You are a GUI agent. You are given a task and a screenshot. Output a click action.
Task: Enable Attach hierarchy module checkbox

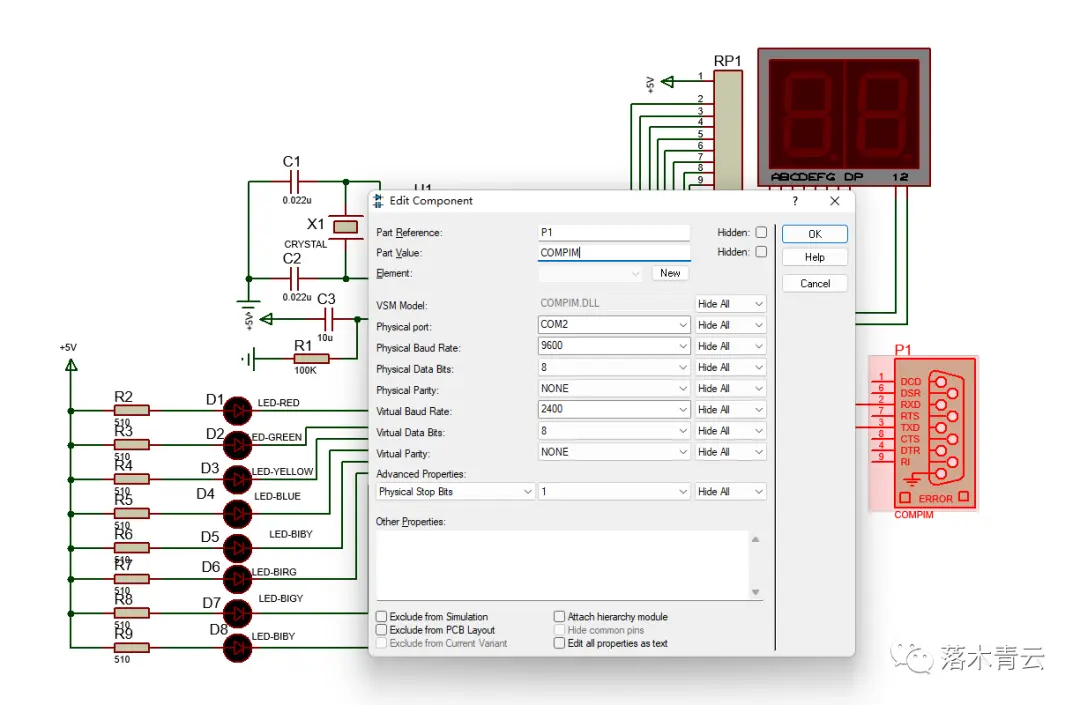(x=560, y=617)
